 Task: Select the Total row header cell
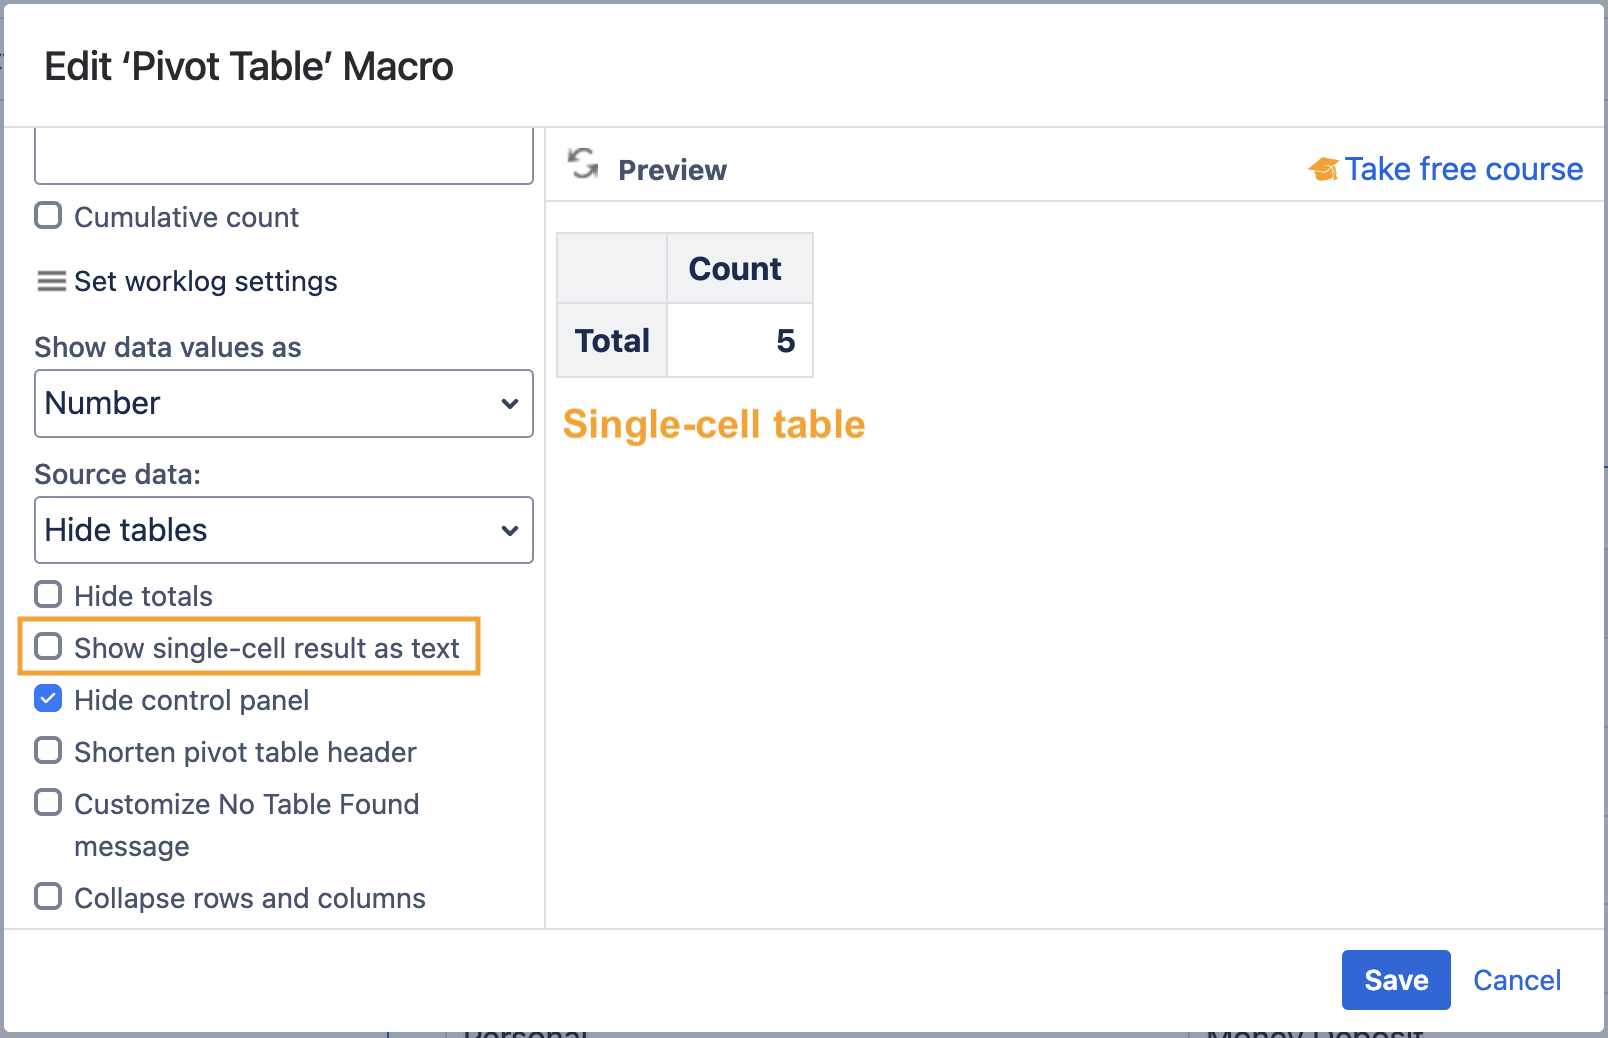612,341
